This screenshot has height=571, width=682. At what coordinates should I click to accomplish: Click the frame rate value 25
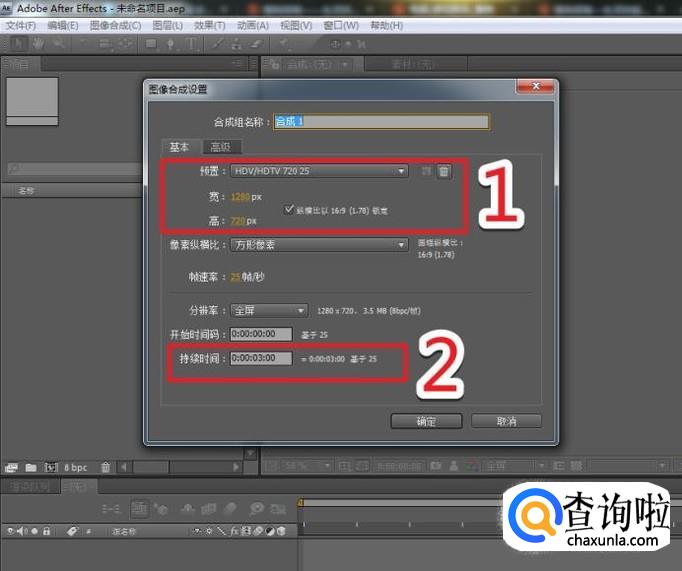[x=235, y=277]
